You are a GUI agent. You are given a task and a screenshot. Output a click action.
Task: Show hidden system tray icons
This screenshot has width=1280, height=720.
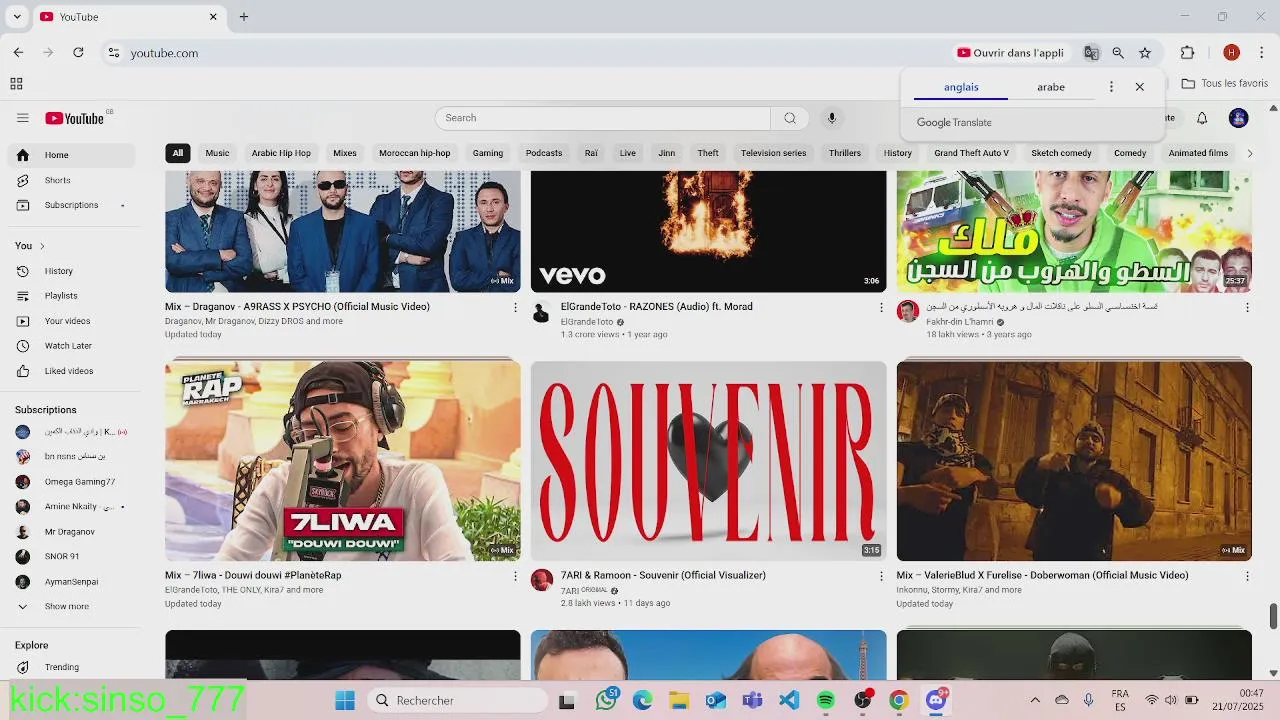point(1035,700)
